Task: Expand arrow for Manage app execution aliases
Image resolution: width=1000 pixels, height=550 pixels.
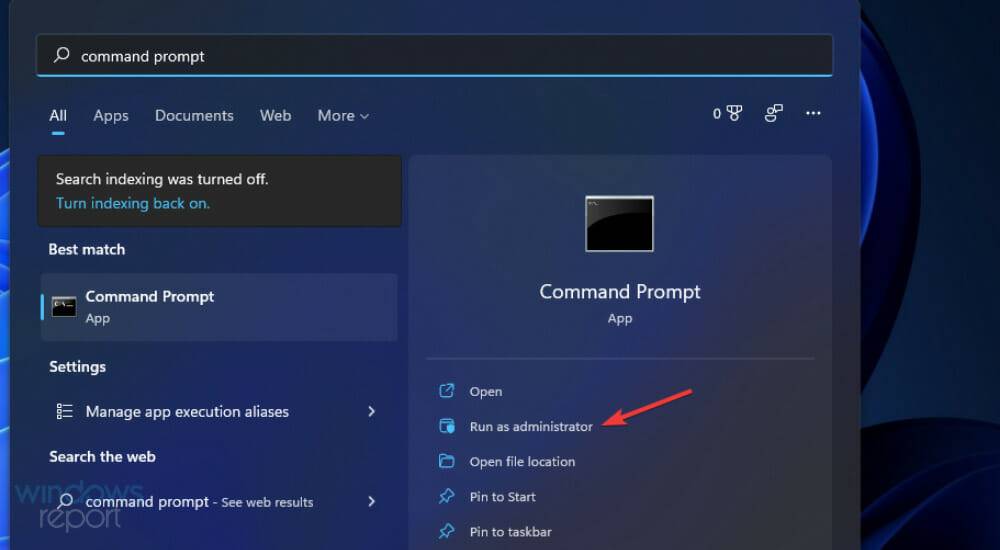Action: pyautogui.click(x=372, y=412)
